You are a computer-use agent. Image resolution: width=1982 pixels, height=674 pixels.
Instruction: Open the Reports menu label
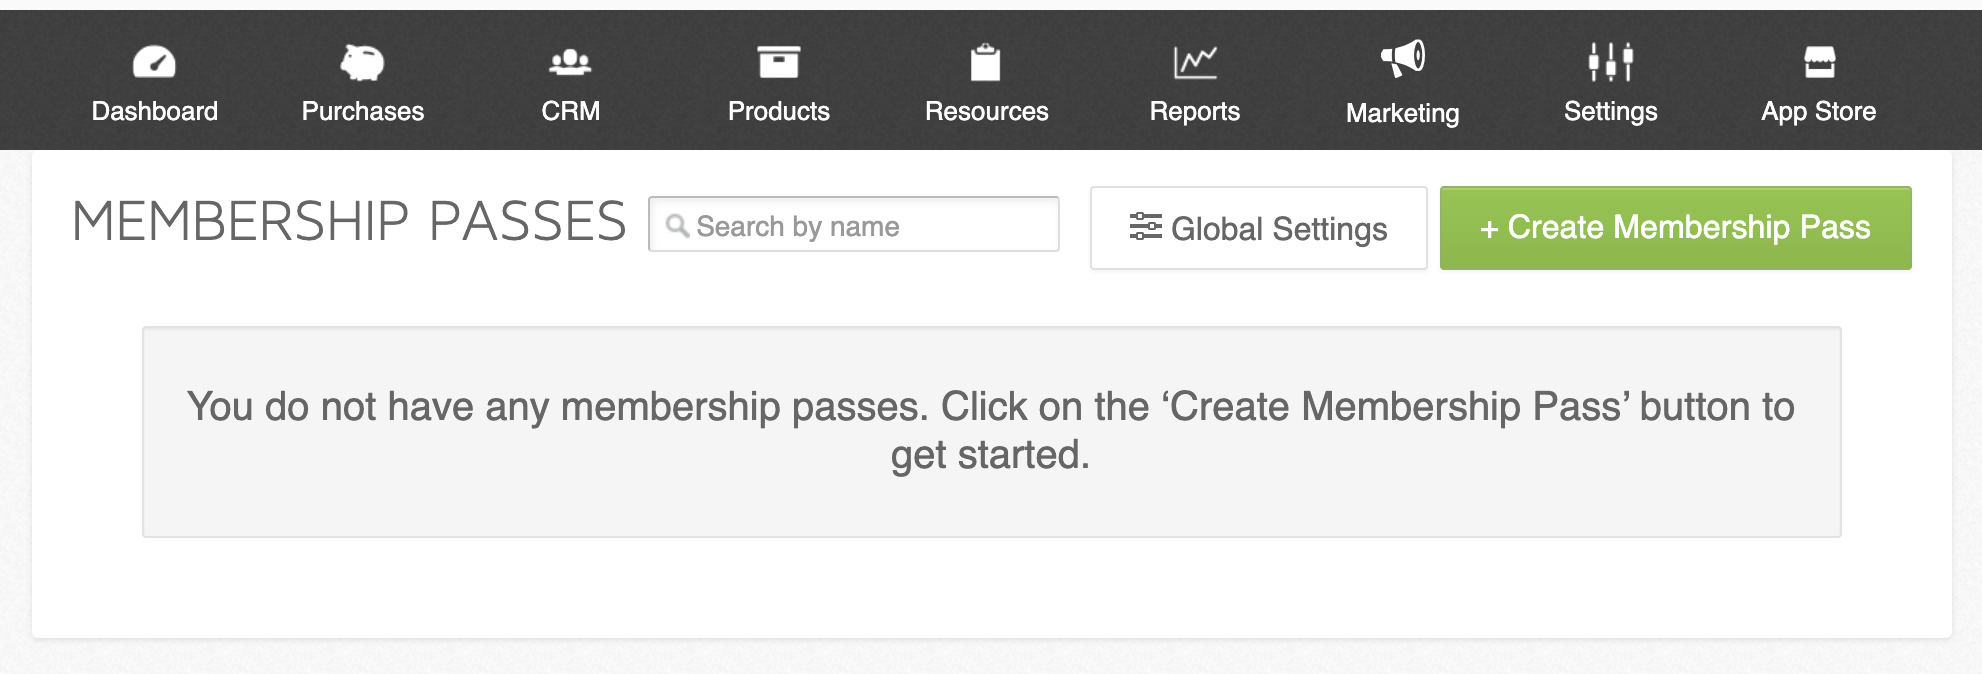point(1195,111)
